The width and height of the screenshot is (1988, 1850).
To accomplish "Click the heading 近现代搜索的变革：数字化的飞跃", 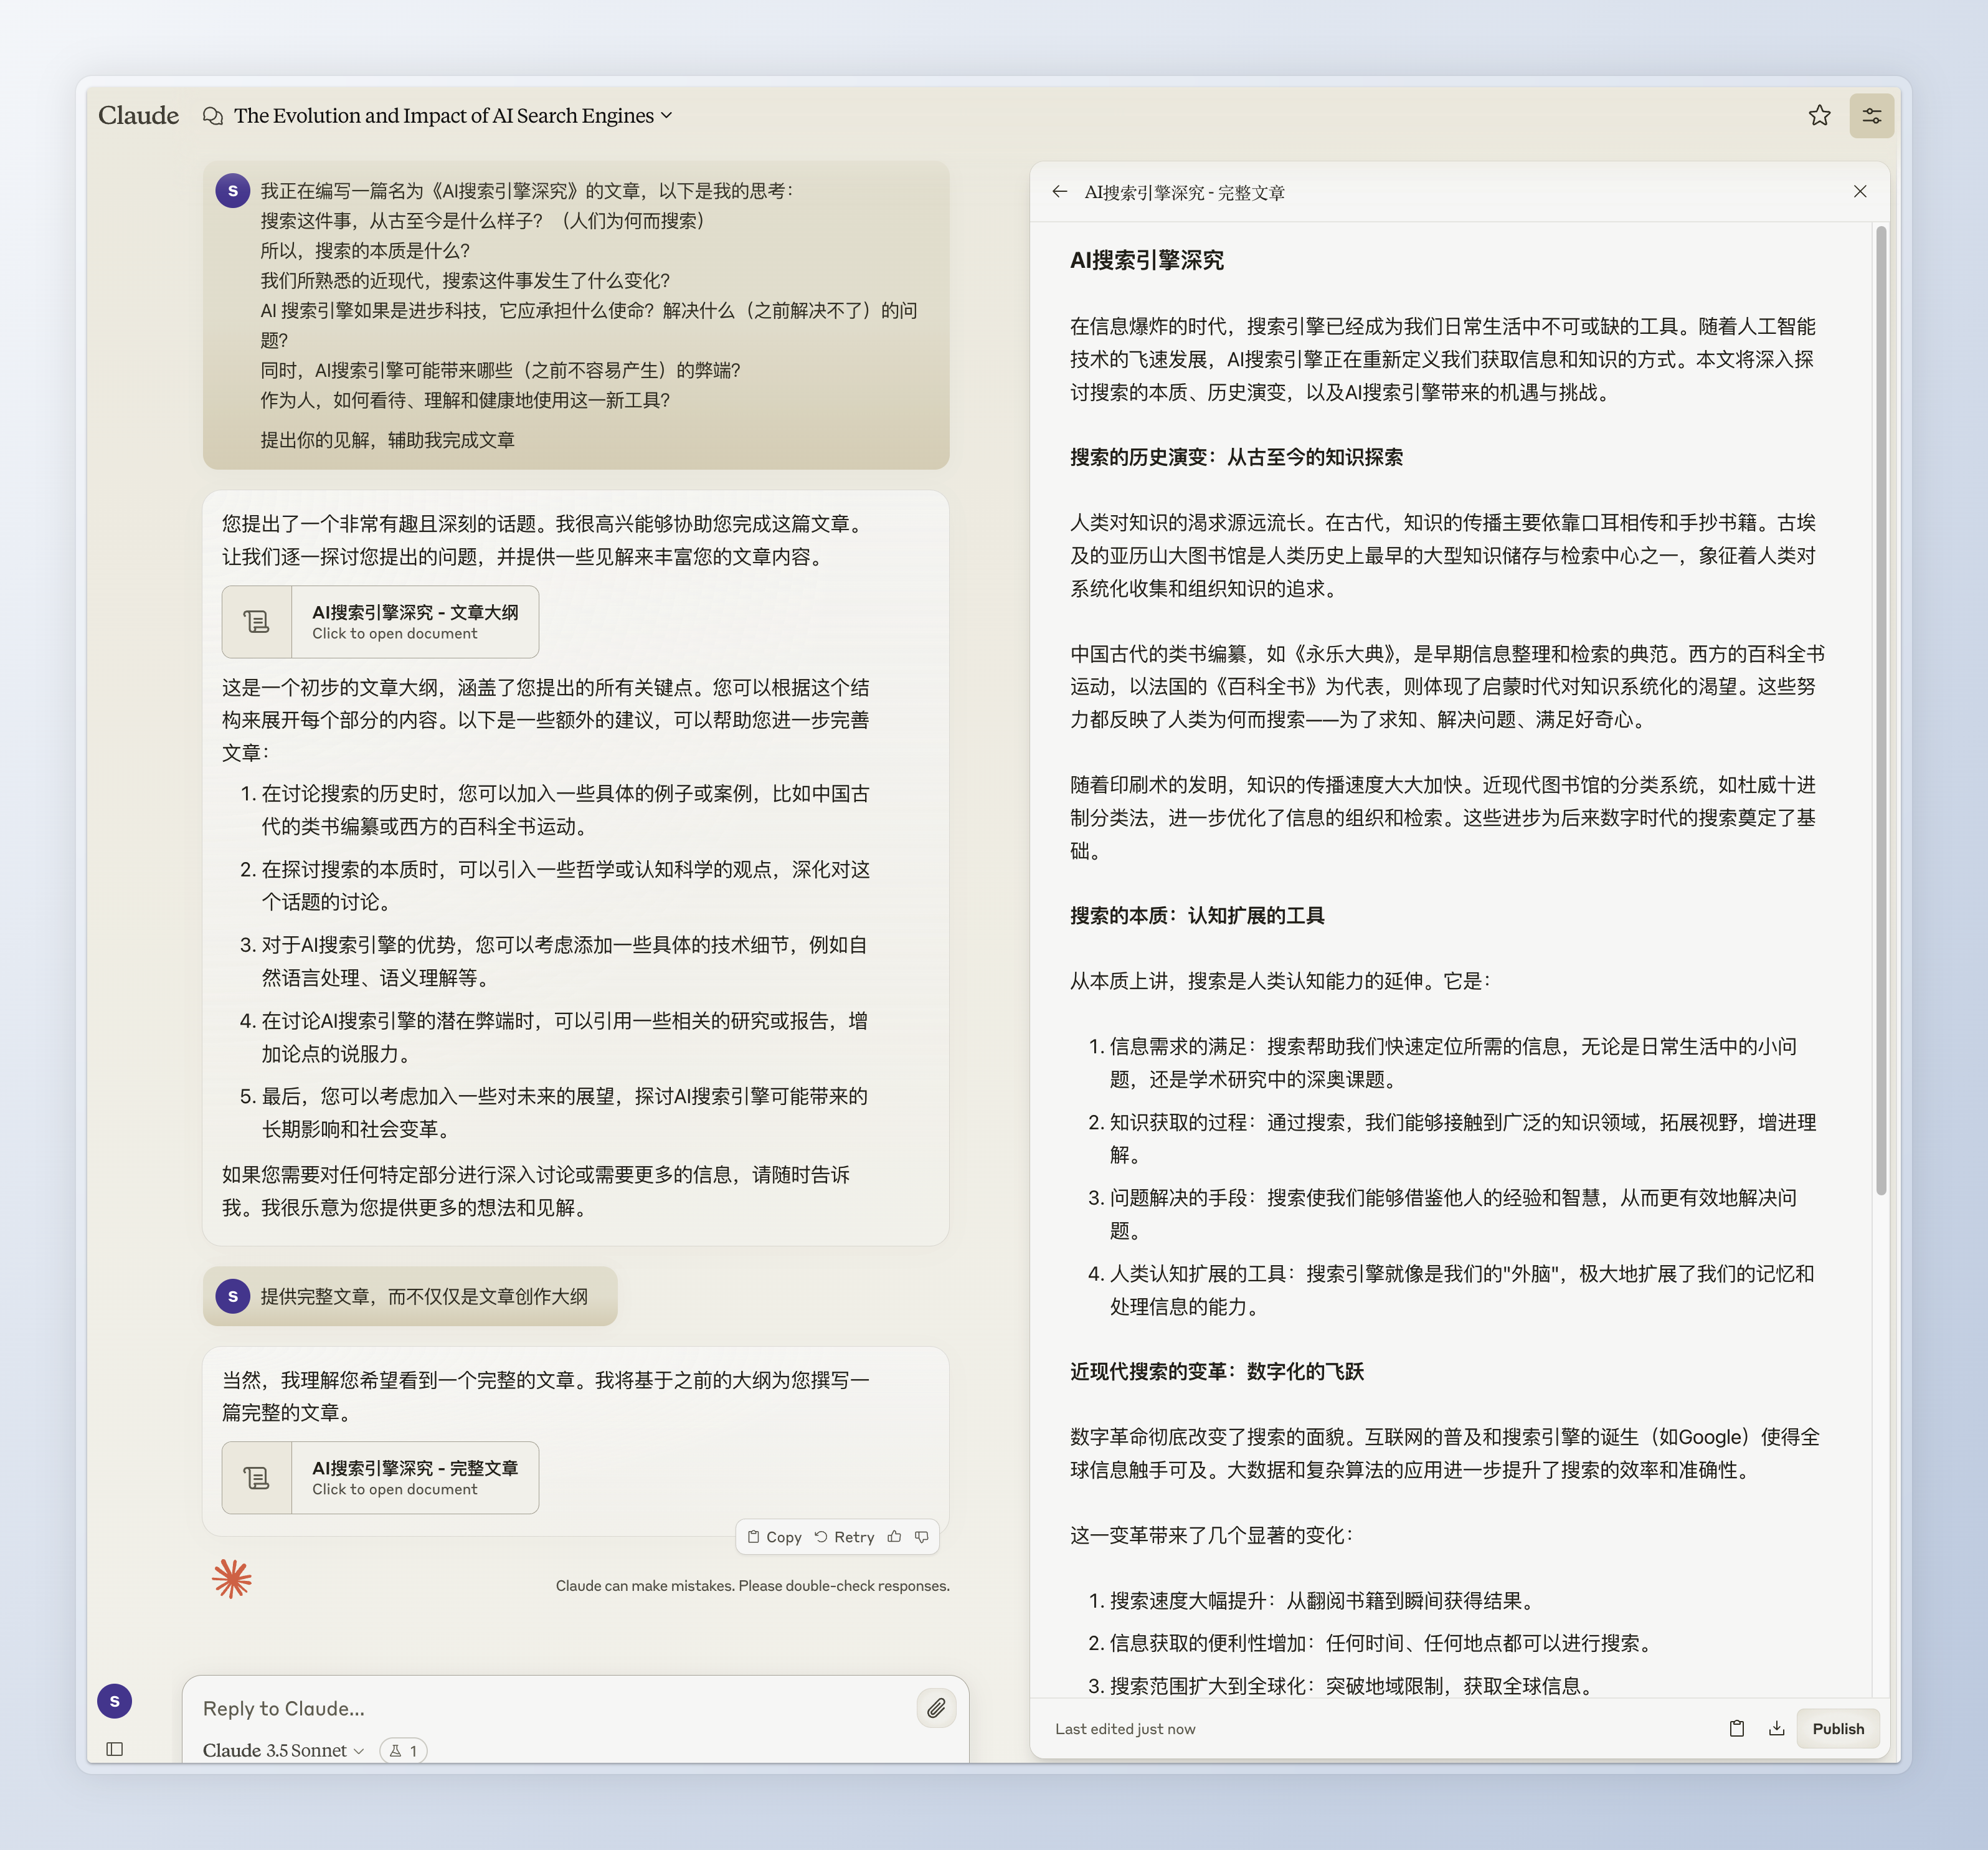I will click(x=1217, y=1372).
